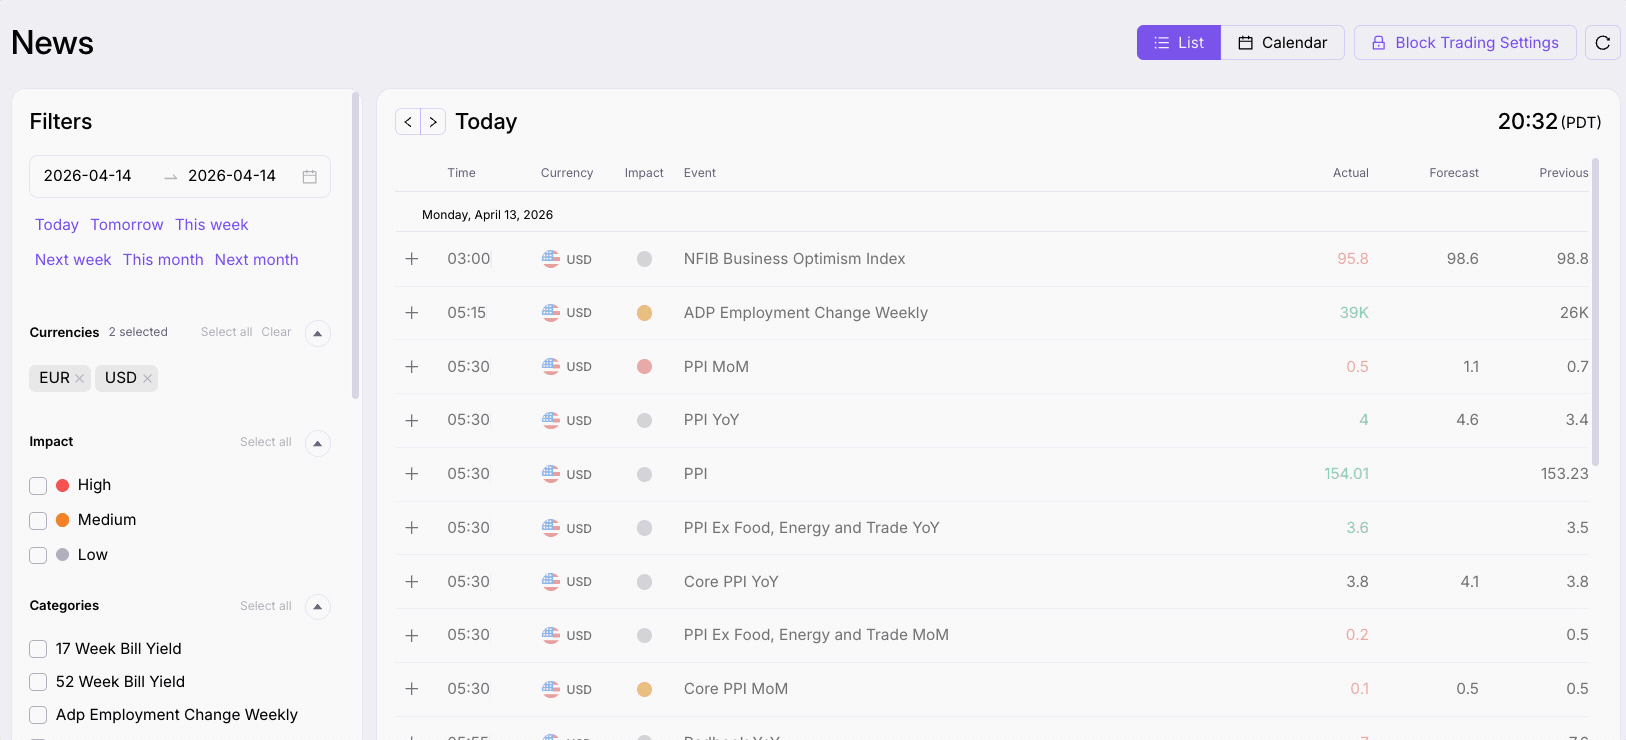
Task: Expand the Core PPI MoM row
Action: pyautogui.click(x=412, y=689)
